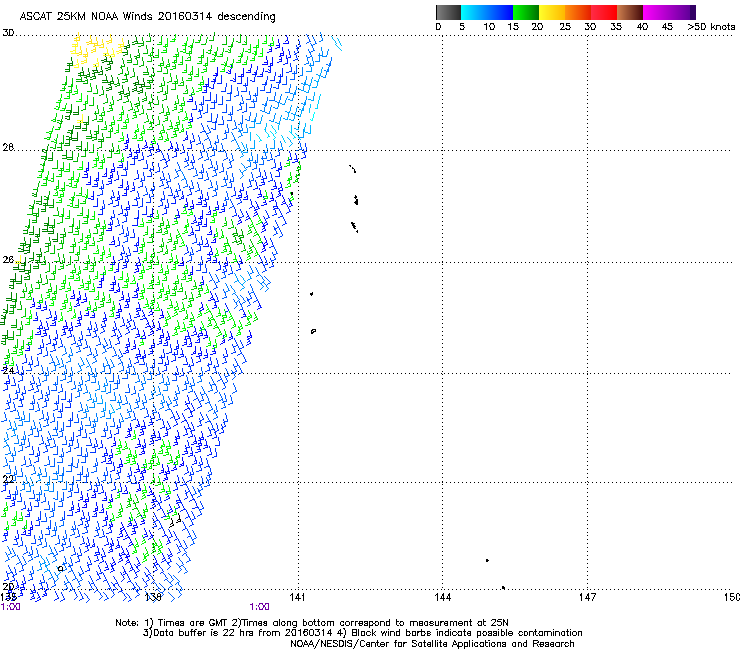Pick the brown segment of the wind speed color bar

[x=630, y=12]
